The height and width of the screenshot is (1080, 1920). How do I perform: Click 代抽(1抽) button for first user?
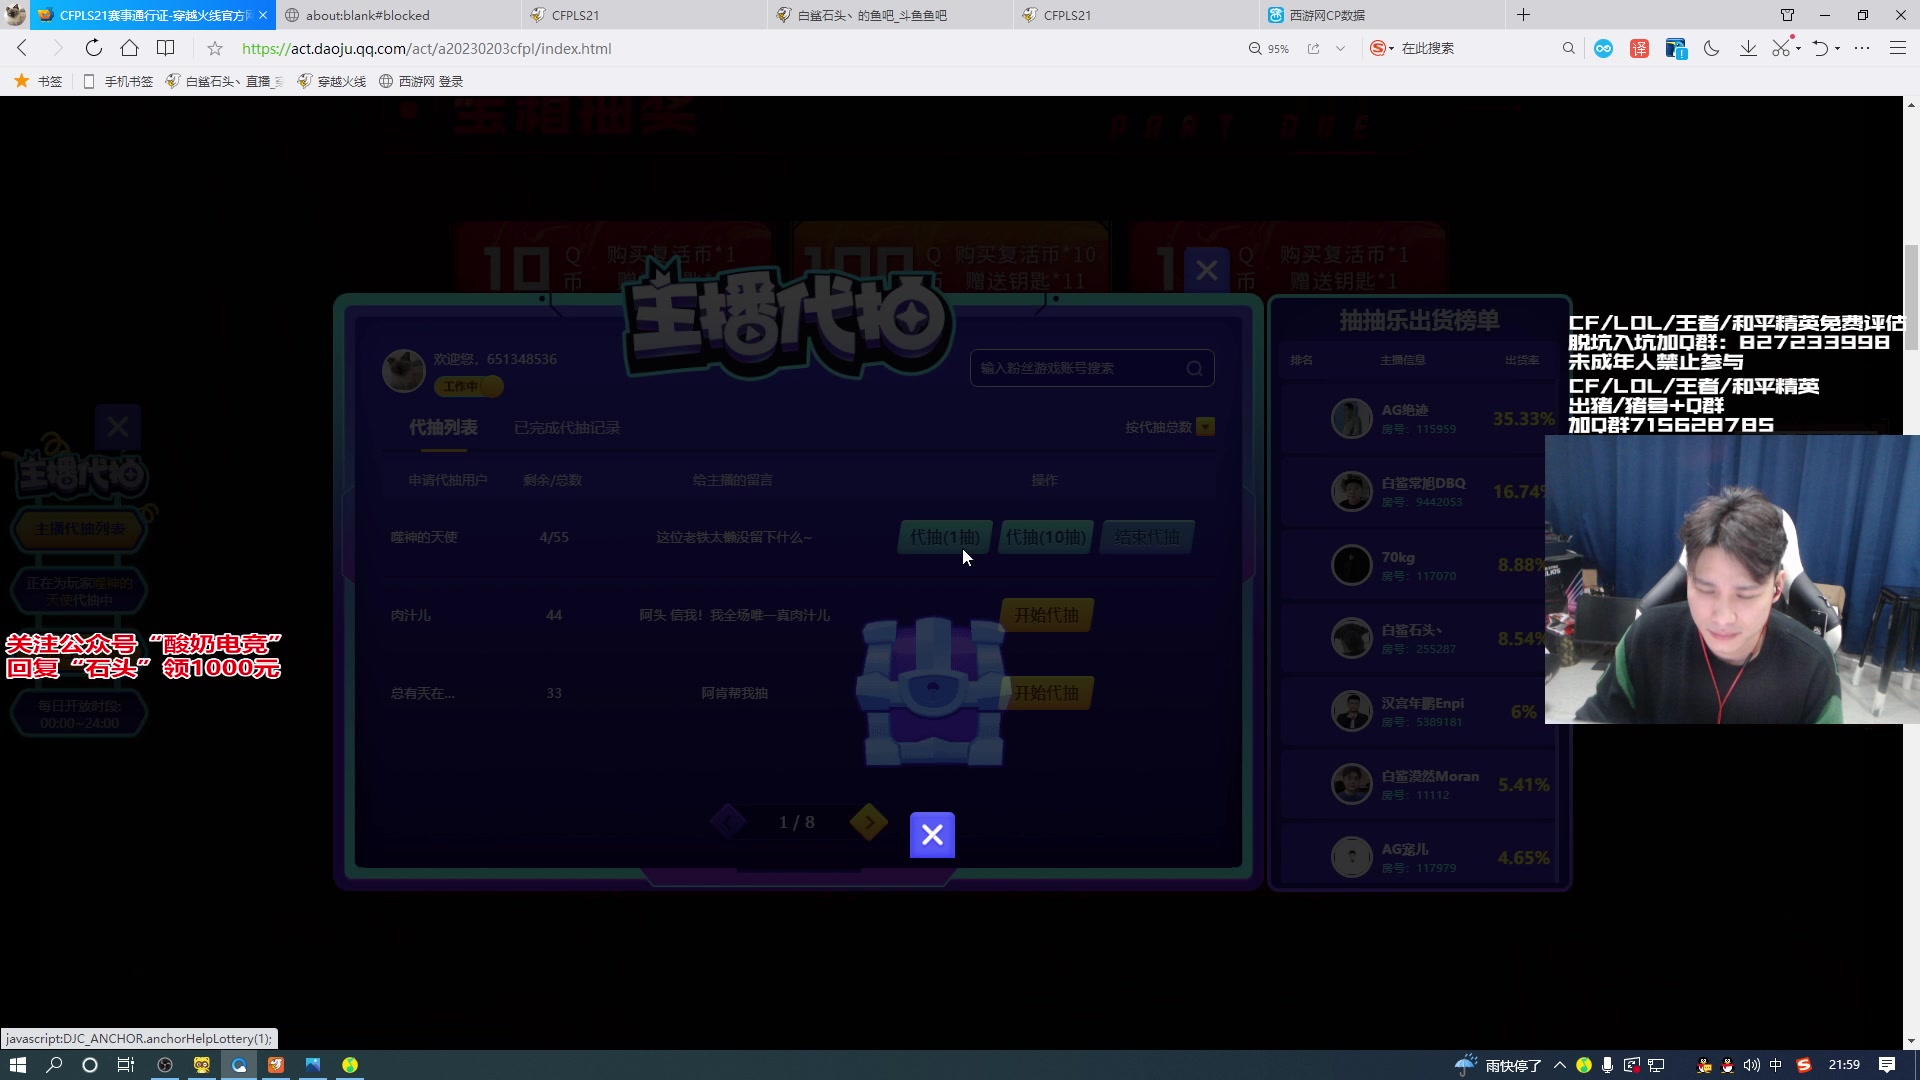point(945,537)
